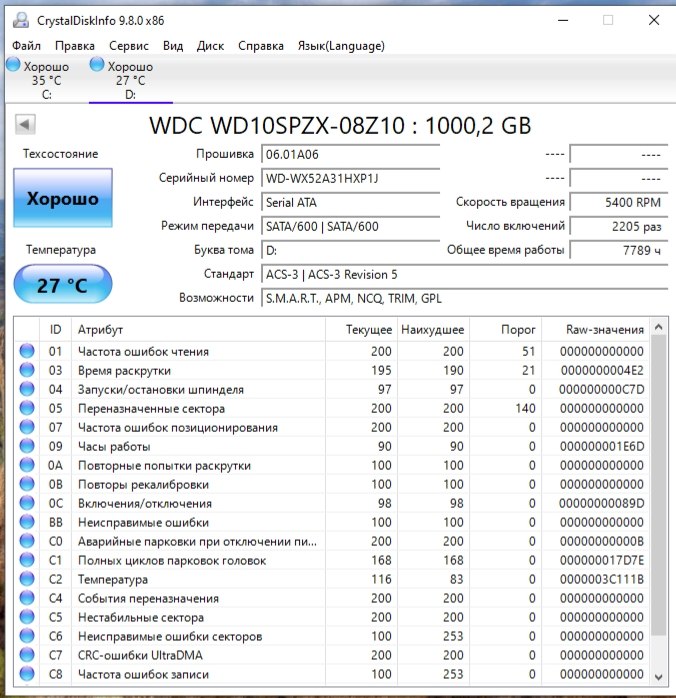This screenshot has width=676, height=698.
Task: Click status orb for attribute 03 spin-up time
Action: [27, 370]
